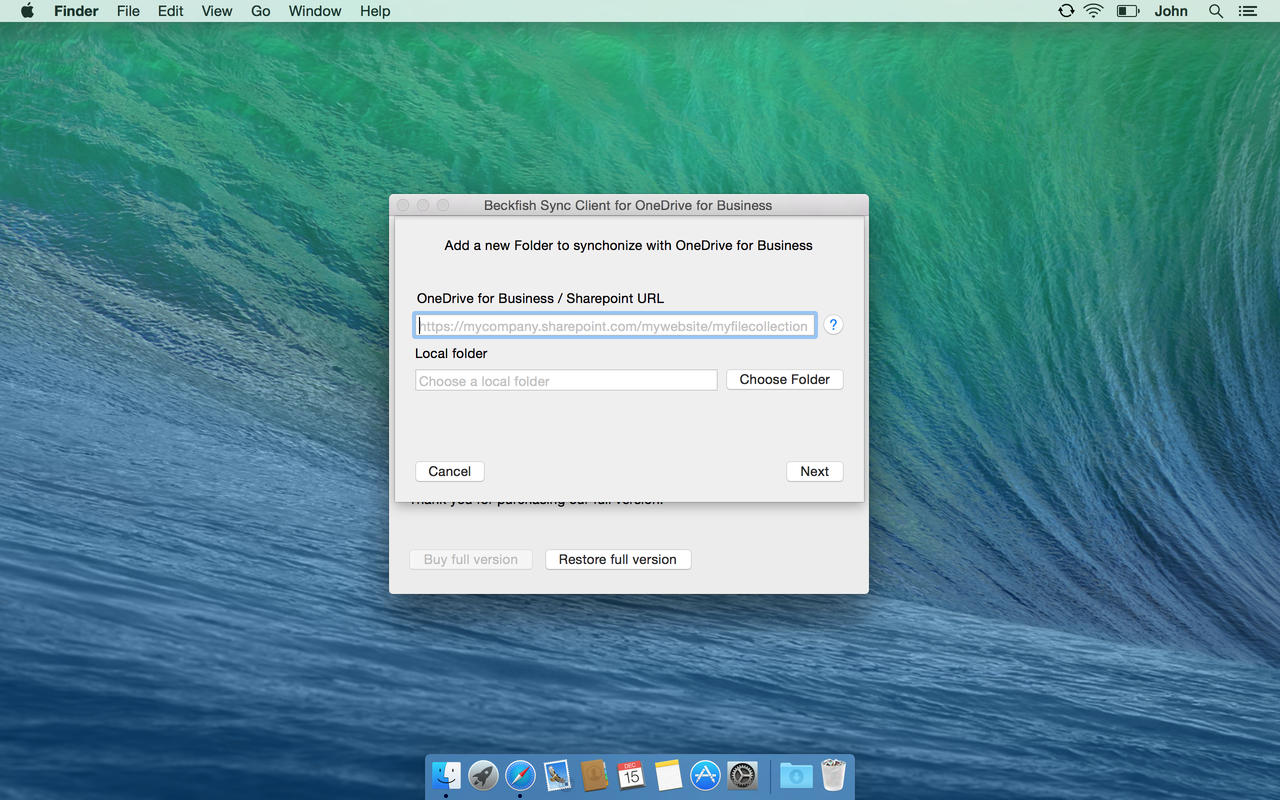This screenshot has width=1280, height=800.
Task: Focus the Sharepoint URL input field
Action: 615,326
